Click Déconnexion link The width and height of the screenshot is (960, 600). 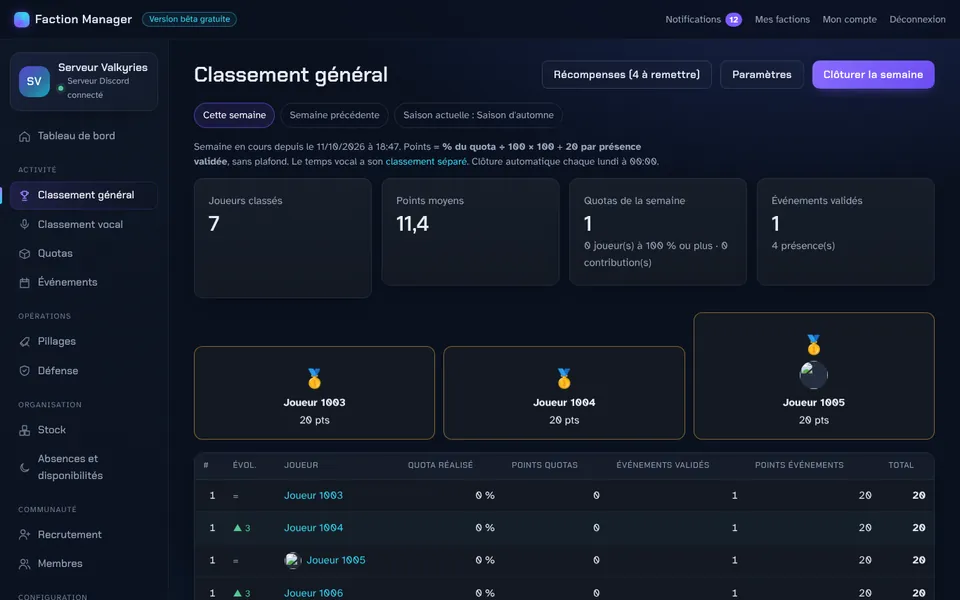[x=917, y=20]
